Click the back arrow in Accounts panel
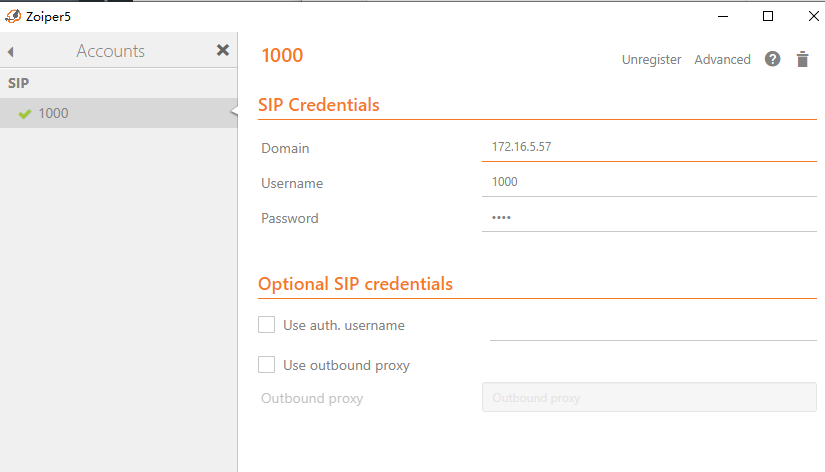 [11, 52]
